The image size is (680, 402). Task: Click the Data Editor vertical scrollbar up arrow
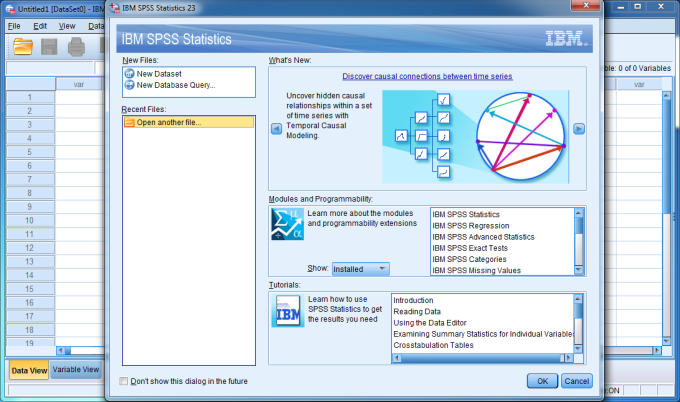point(667,95)
